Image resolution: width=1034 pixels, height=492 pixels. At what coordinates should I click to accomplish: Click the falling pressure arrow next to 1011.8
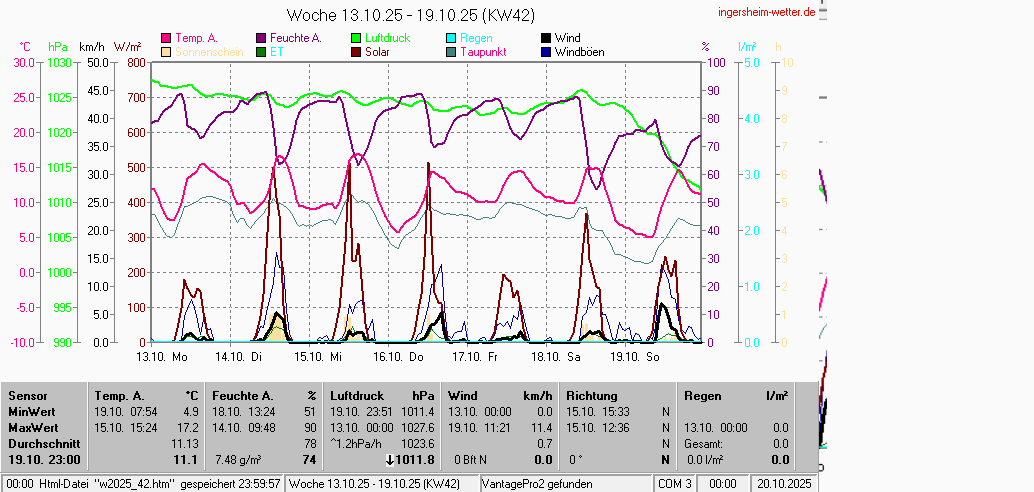coord(389,460)
